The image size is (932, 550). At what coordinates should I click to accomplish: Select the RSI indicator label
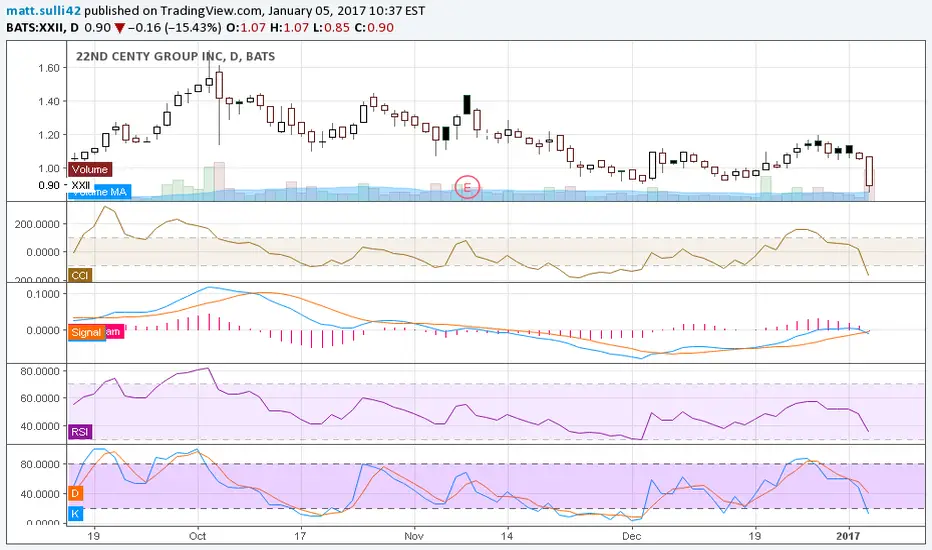[80, 432]
